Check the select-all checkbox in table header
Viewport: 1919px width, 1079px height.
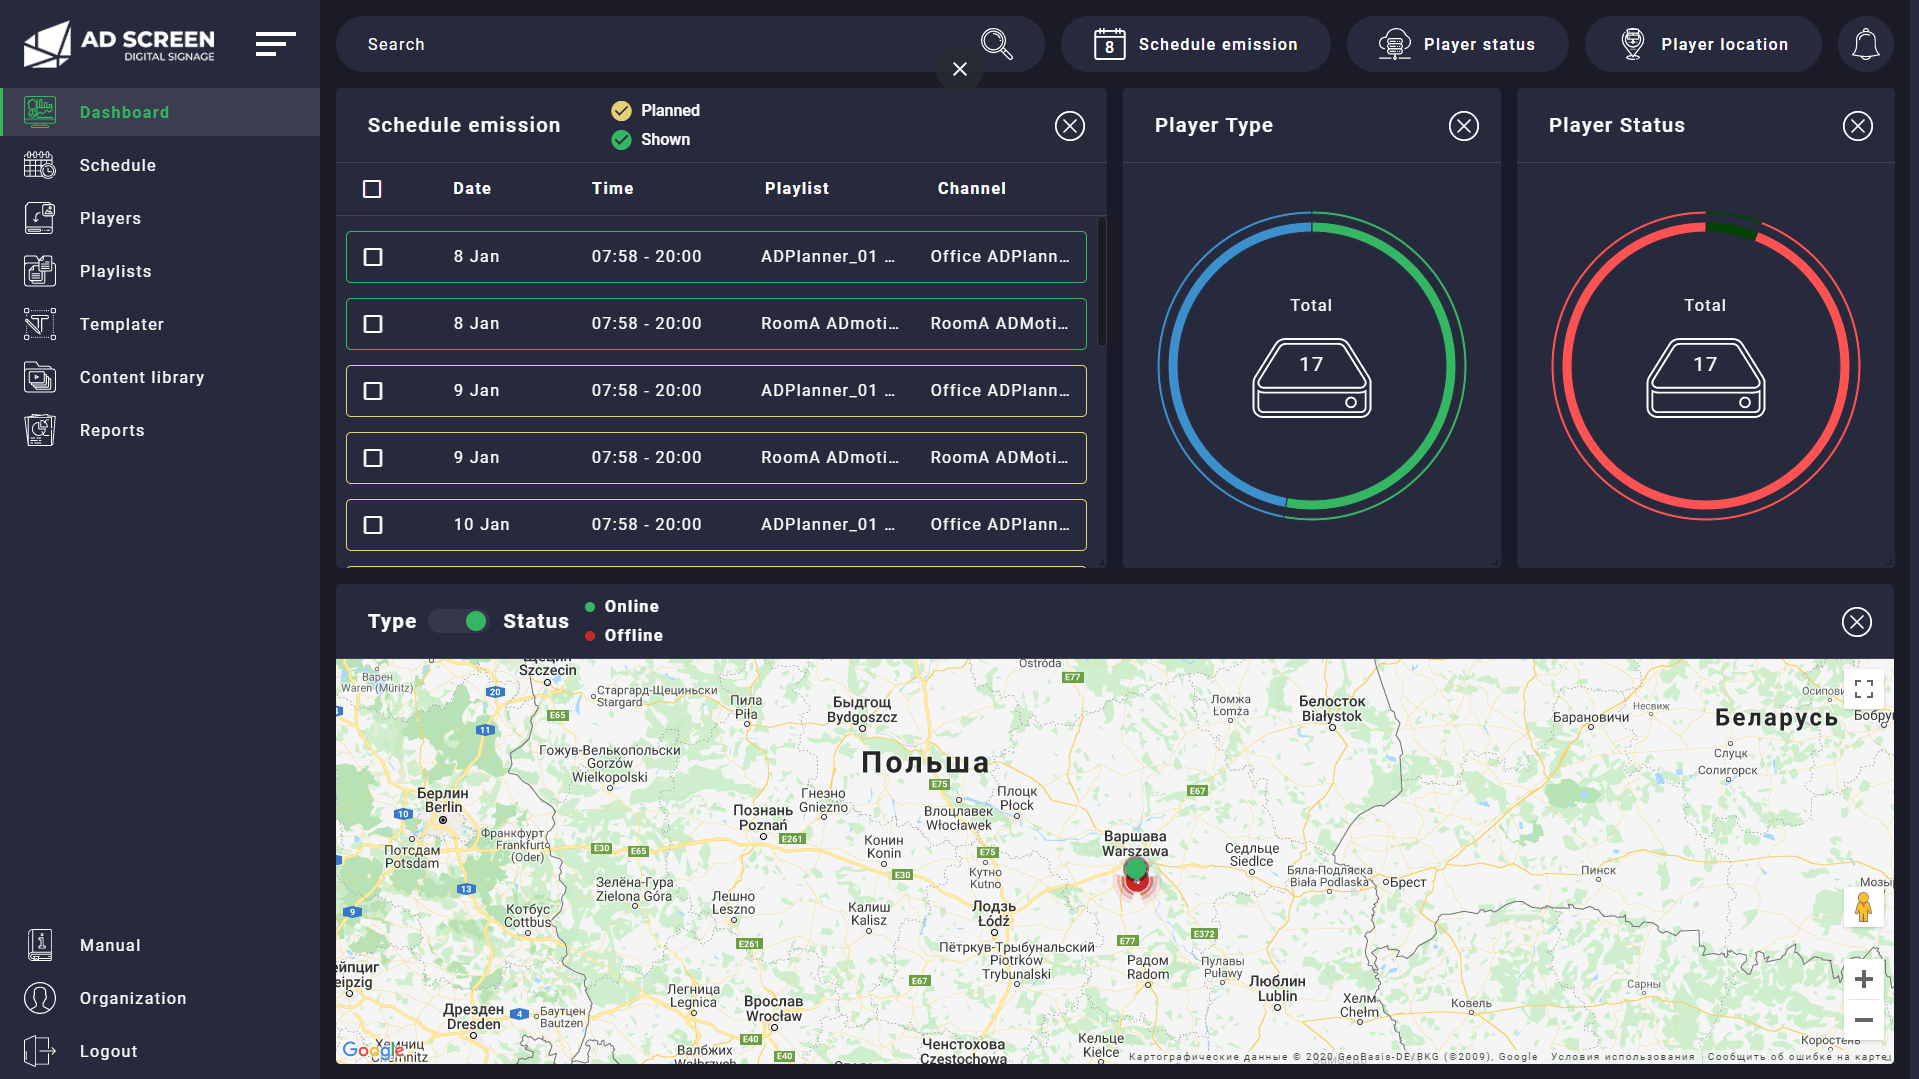372,189
